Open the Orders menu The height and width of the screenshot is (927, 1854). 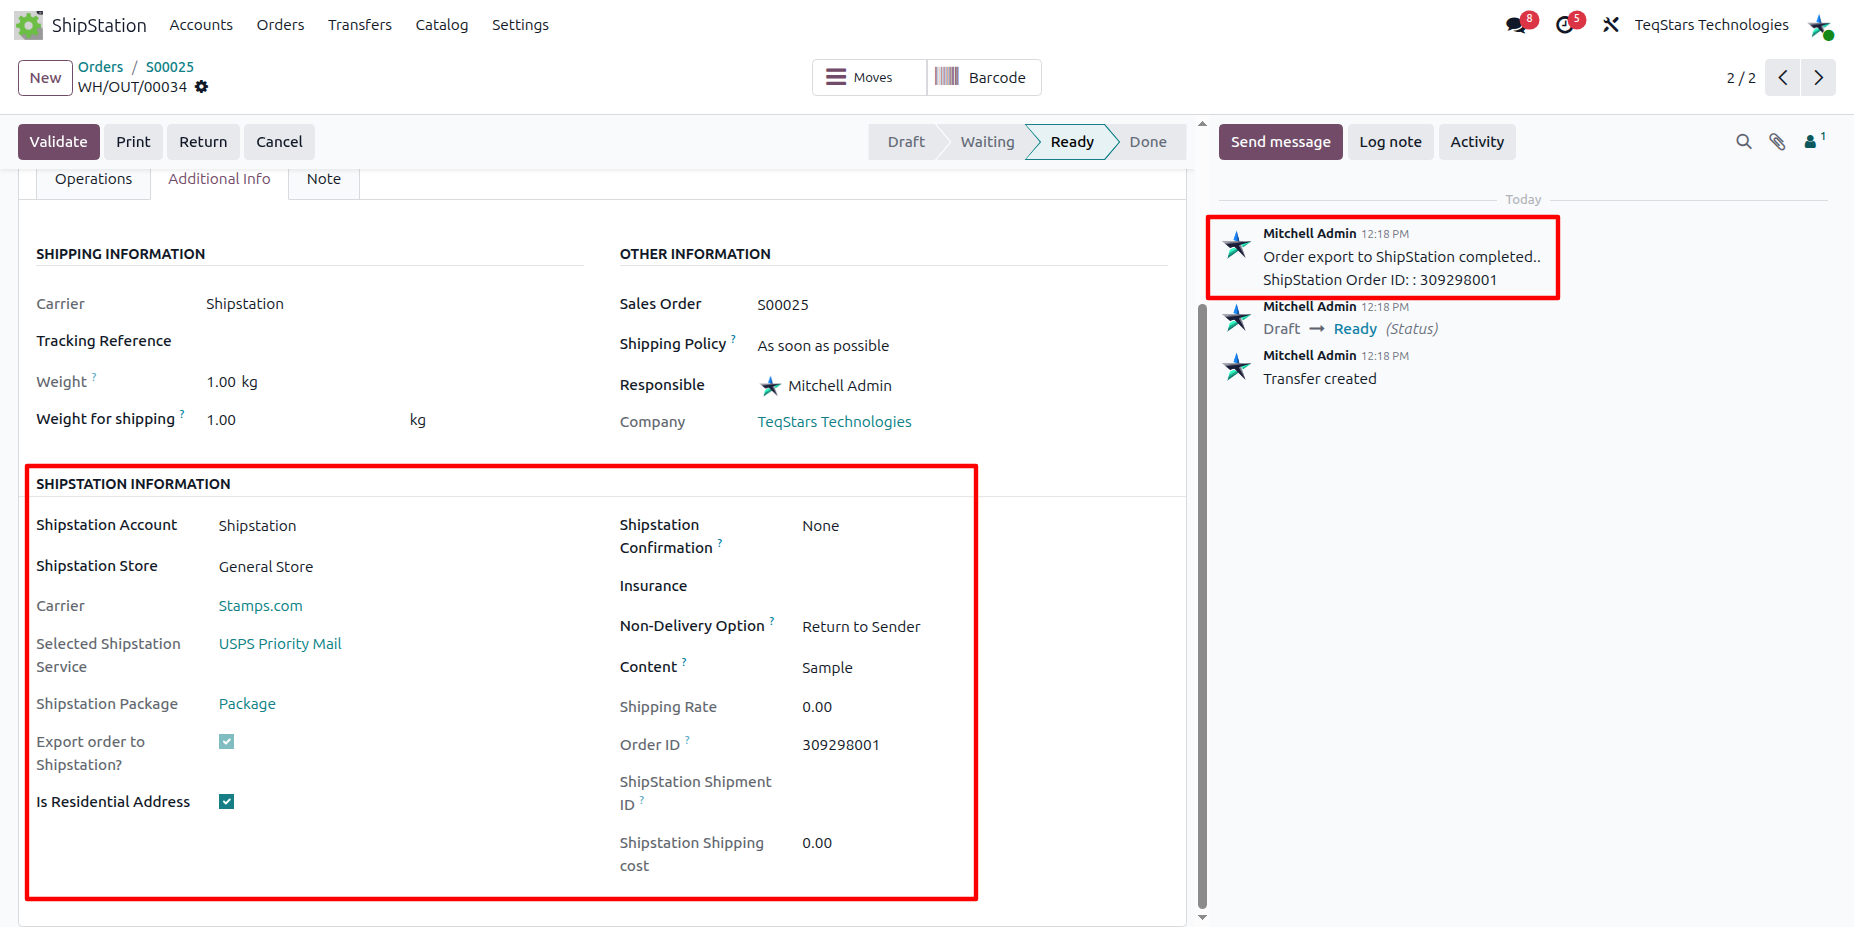(280, 25)
